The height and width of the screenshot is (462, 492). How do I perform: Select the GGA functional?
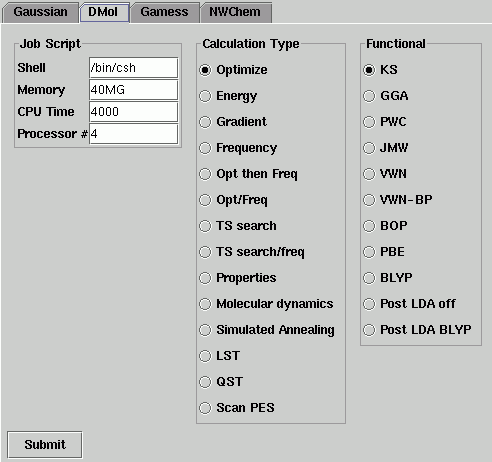(386, 96)
